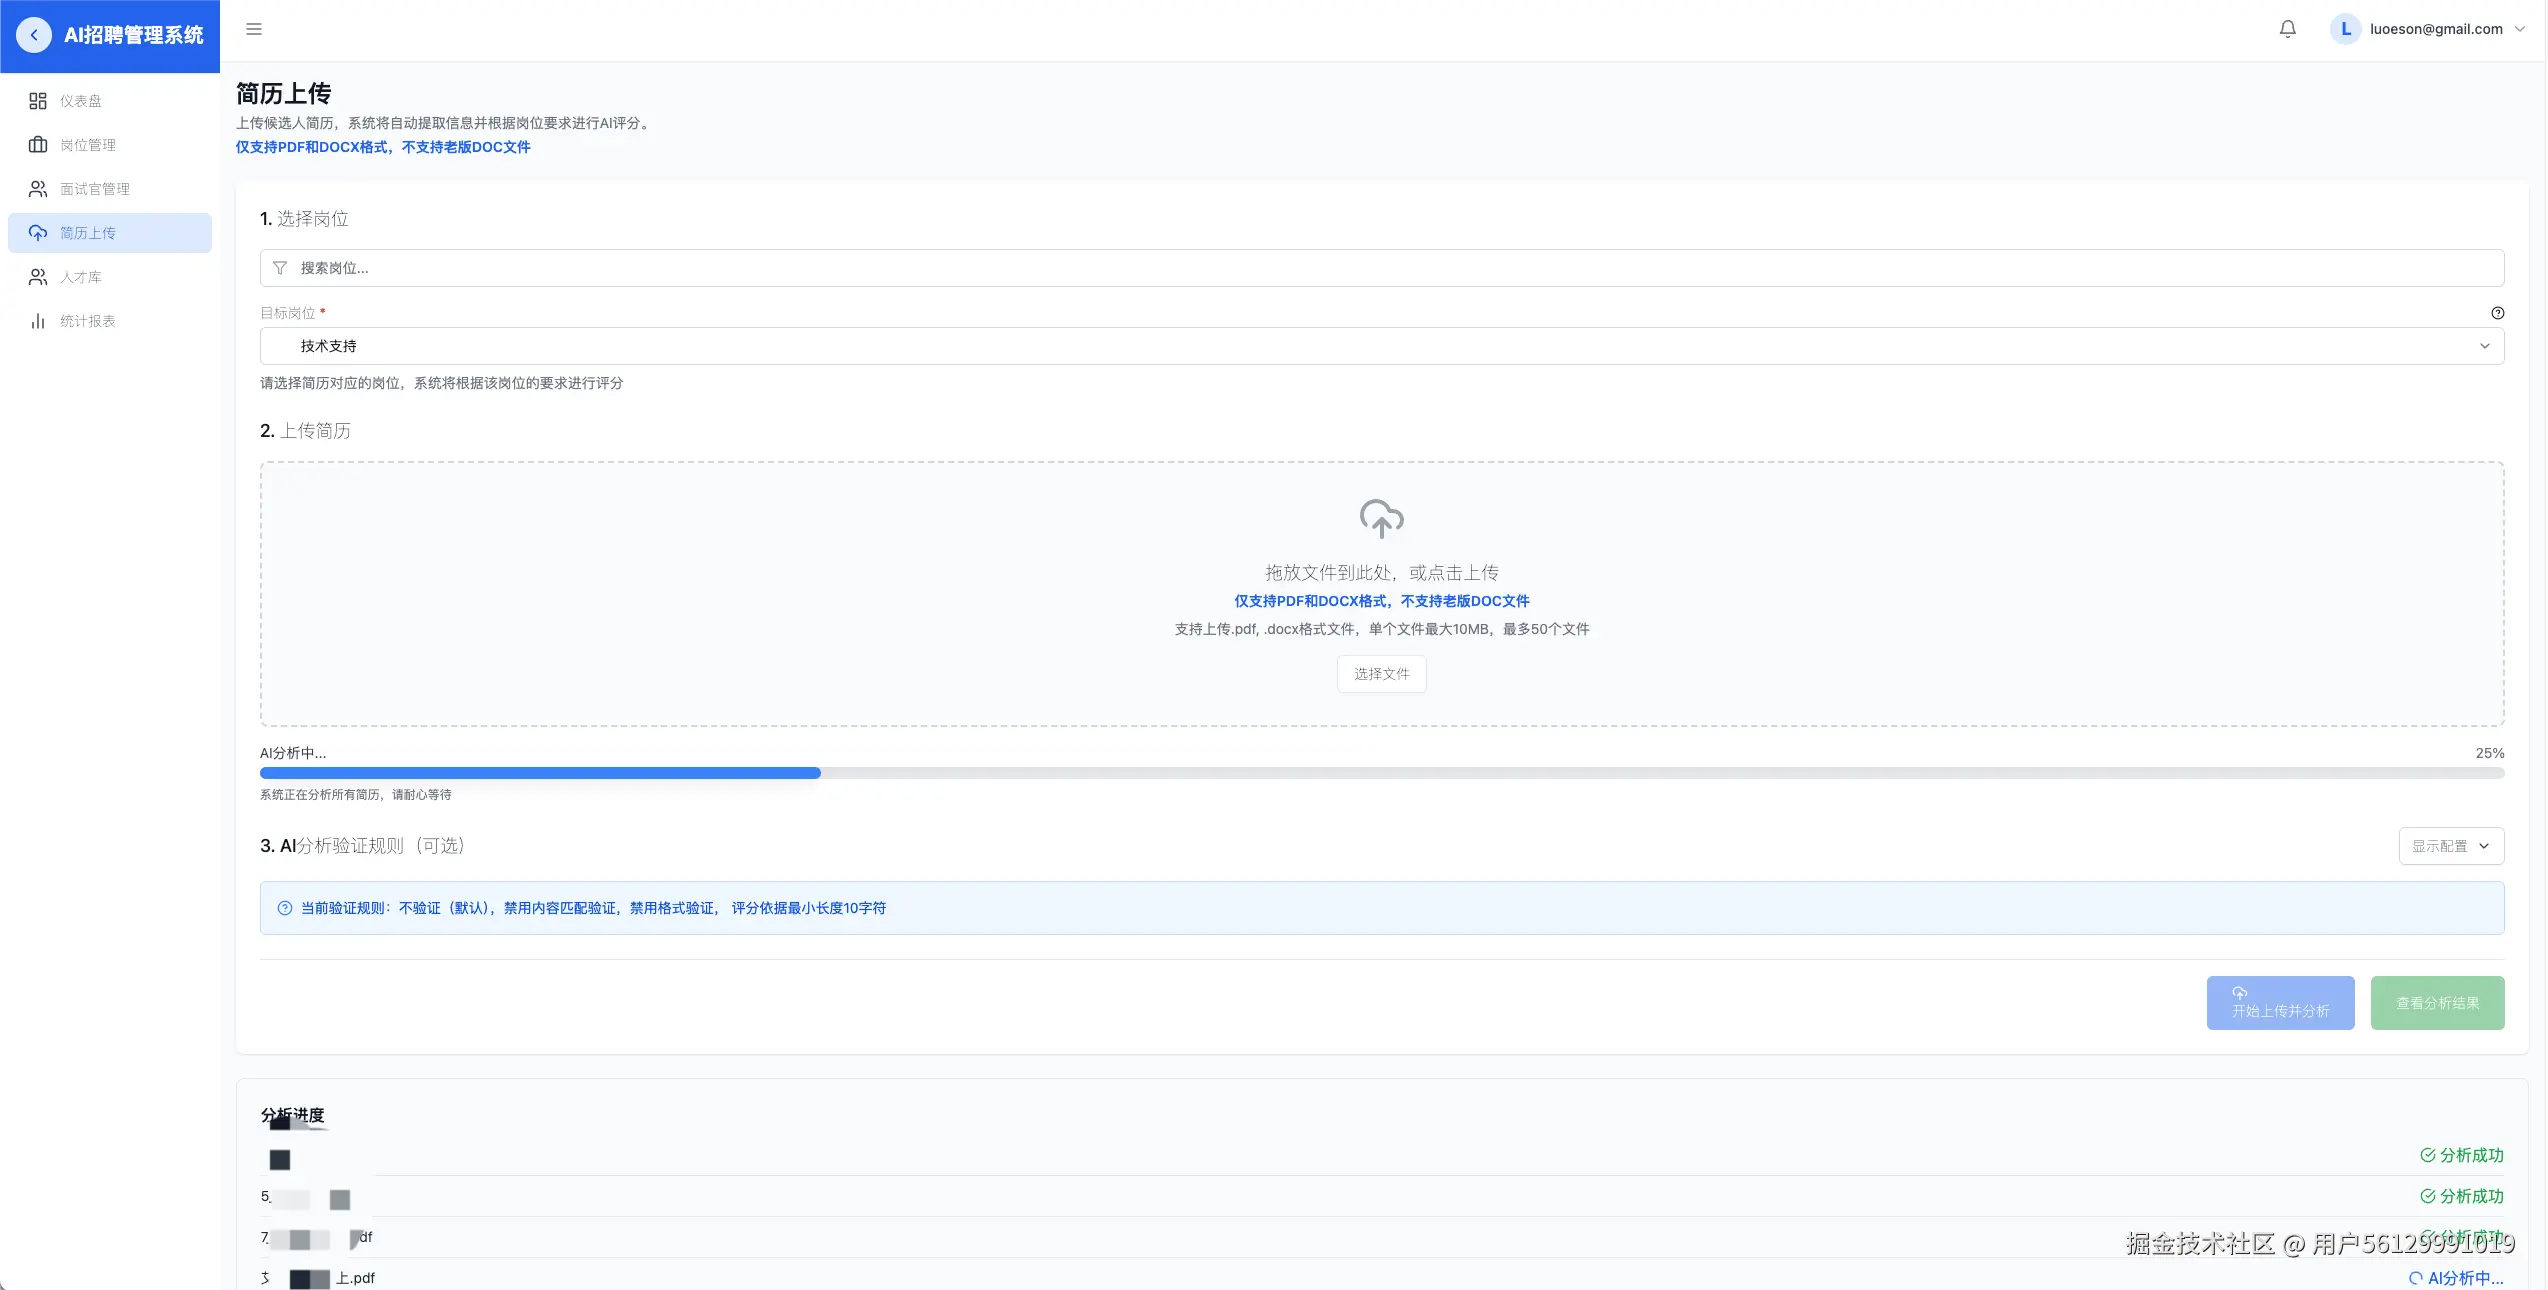
Task: Open the notifications bell
Action: point(2287,29)
